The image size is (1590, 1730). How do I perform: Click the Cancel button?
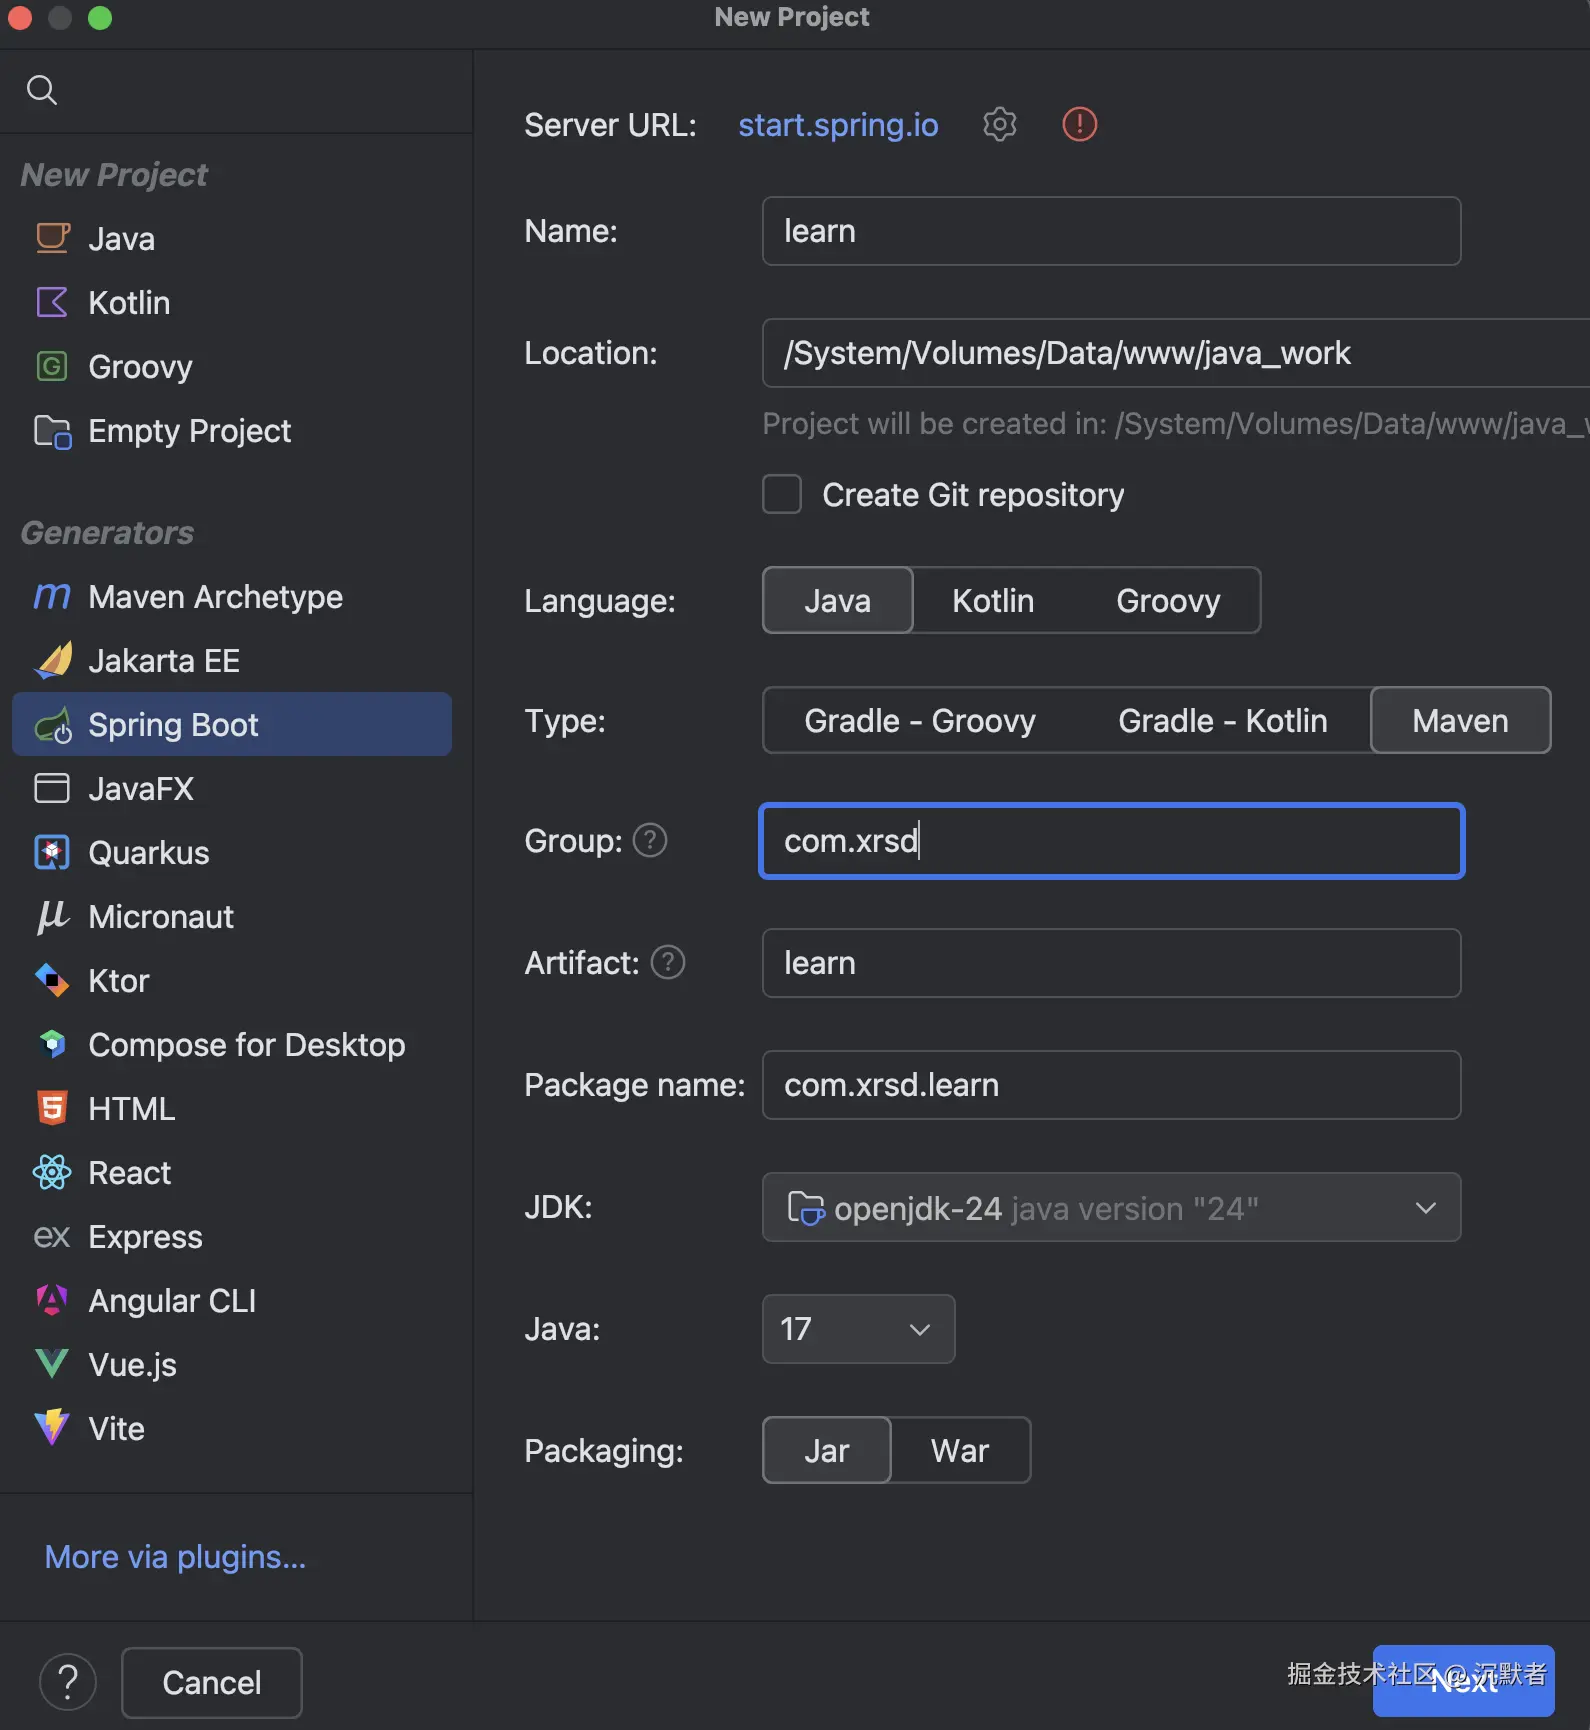(x=211, y=1683)
